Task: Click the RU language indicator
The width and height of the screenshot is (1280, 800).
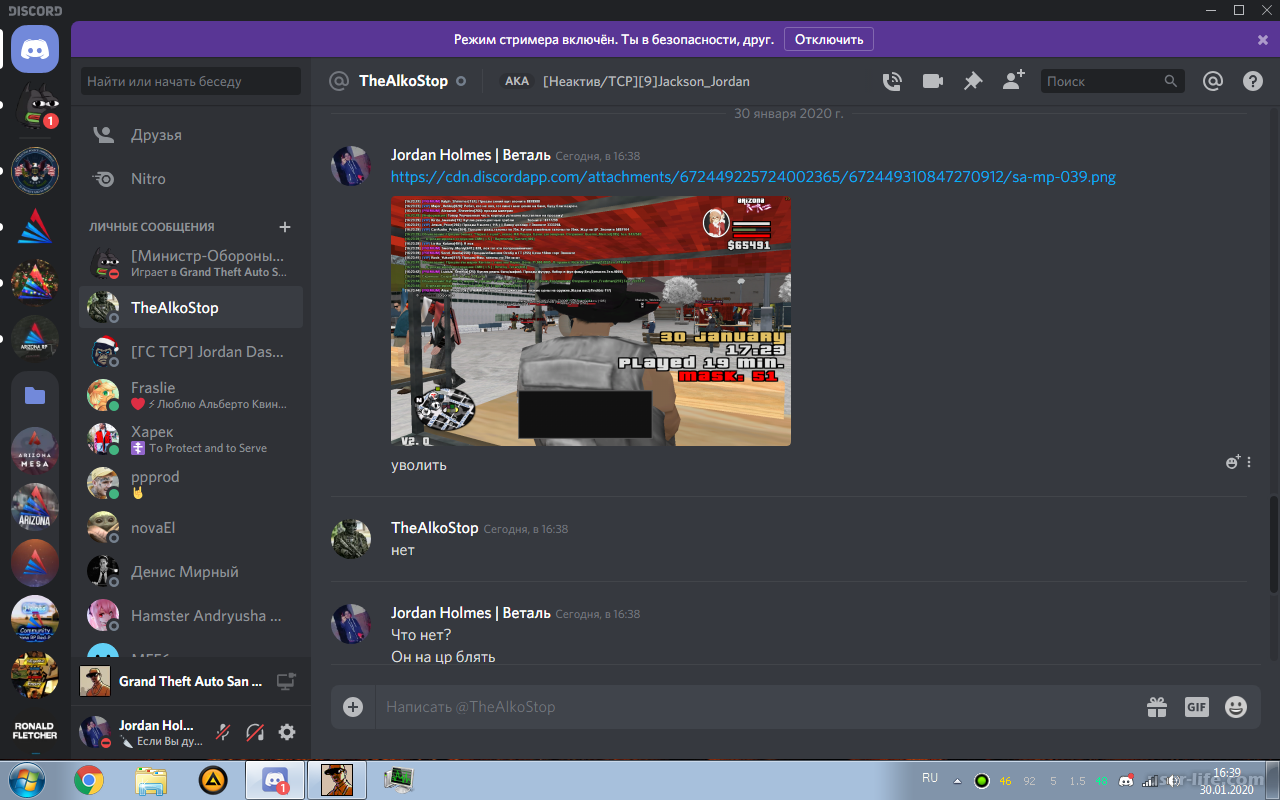Action: pos(930,778)
